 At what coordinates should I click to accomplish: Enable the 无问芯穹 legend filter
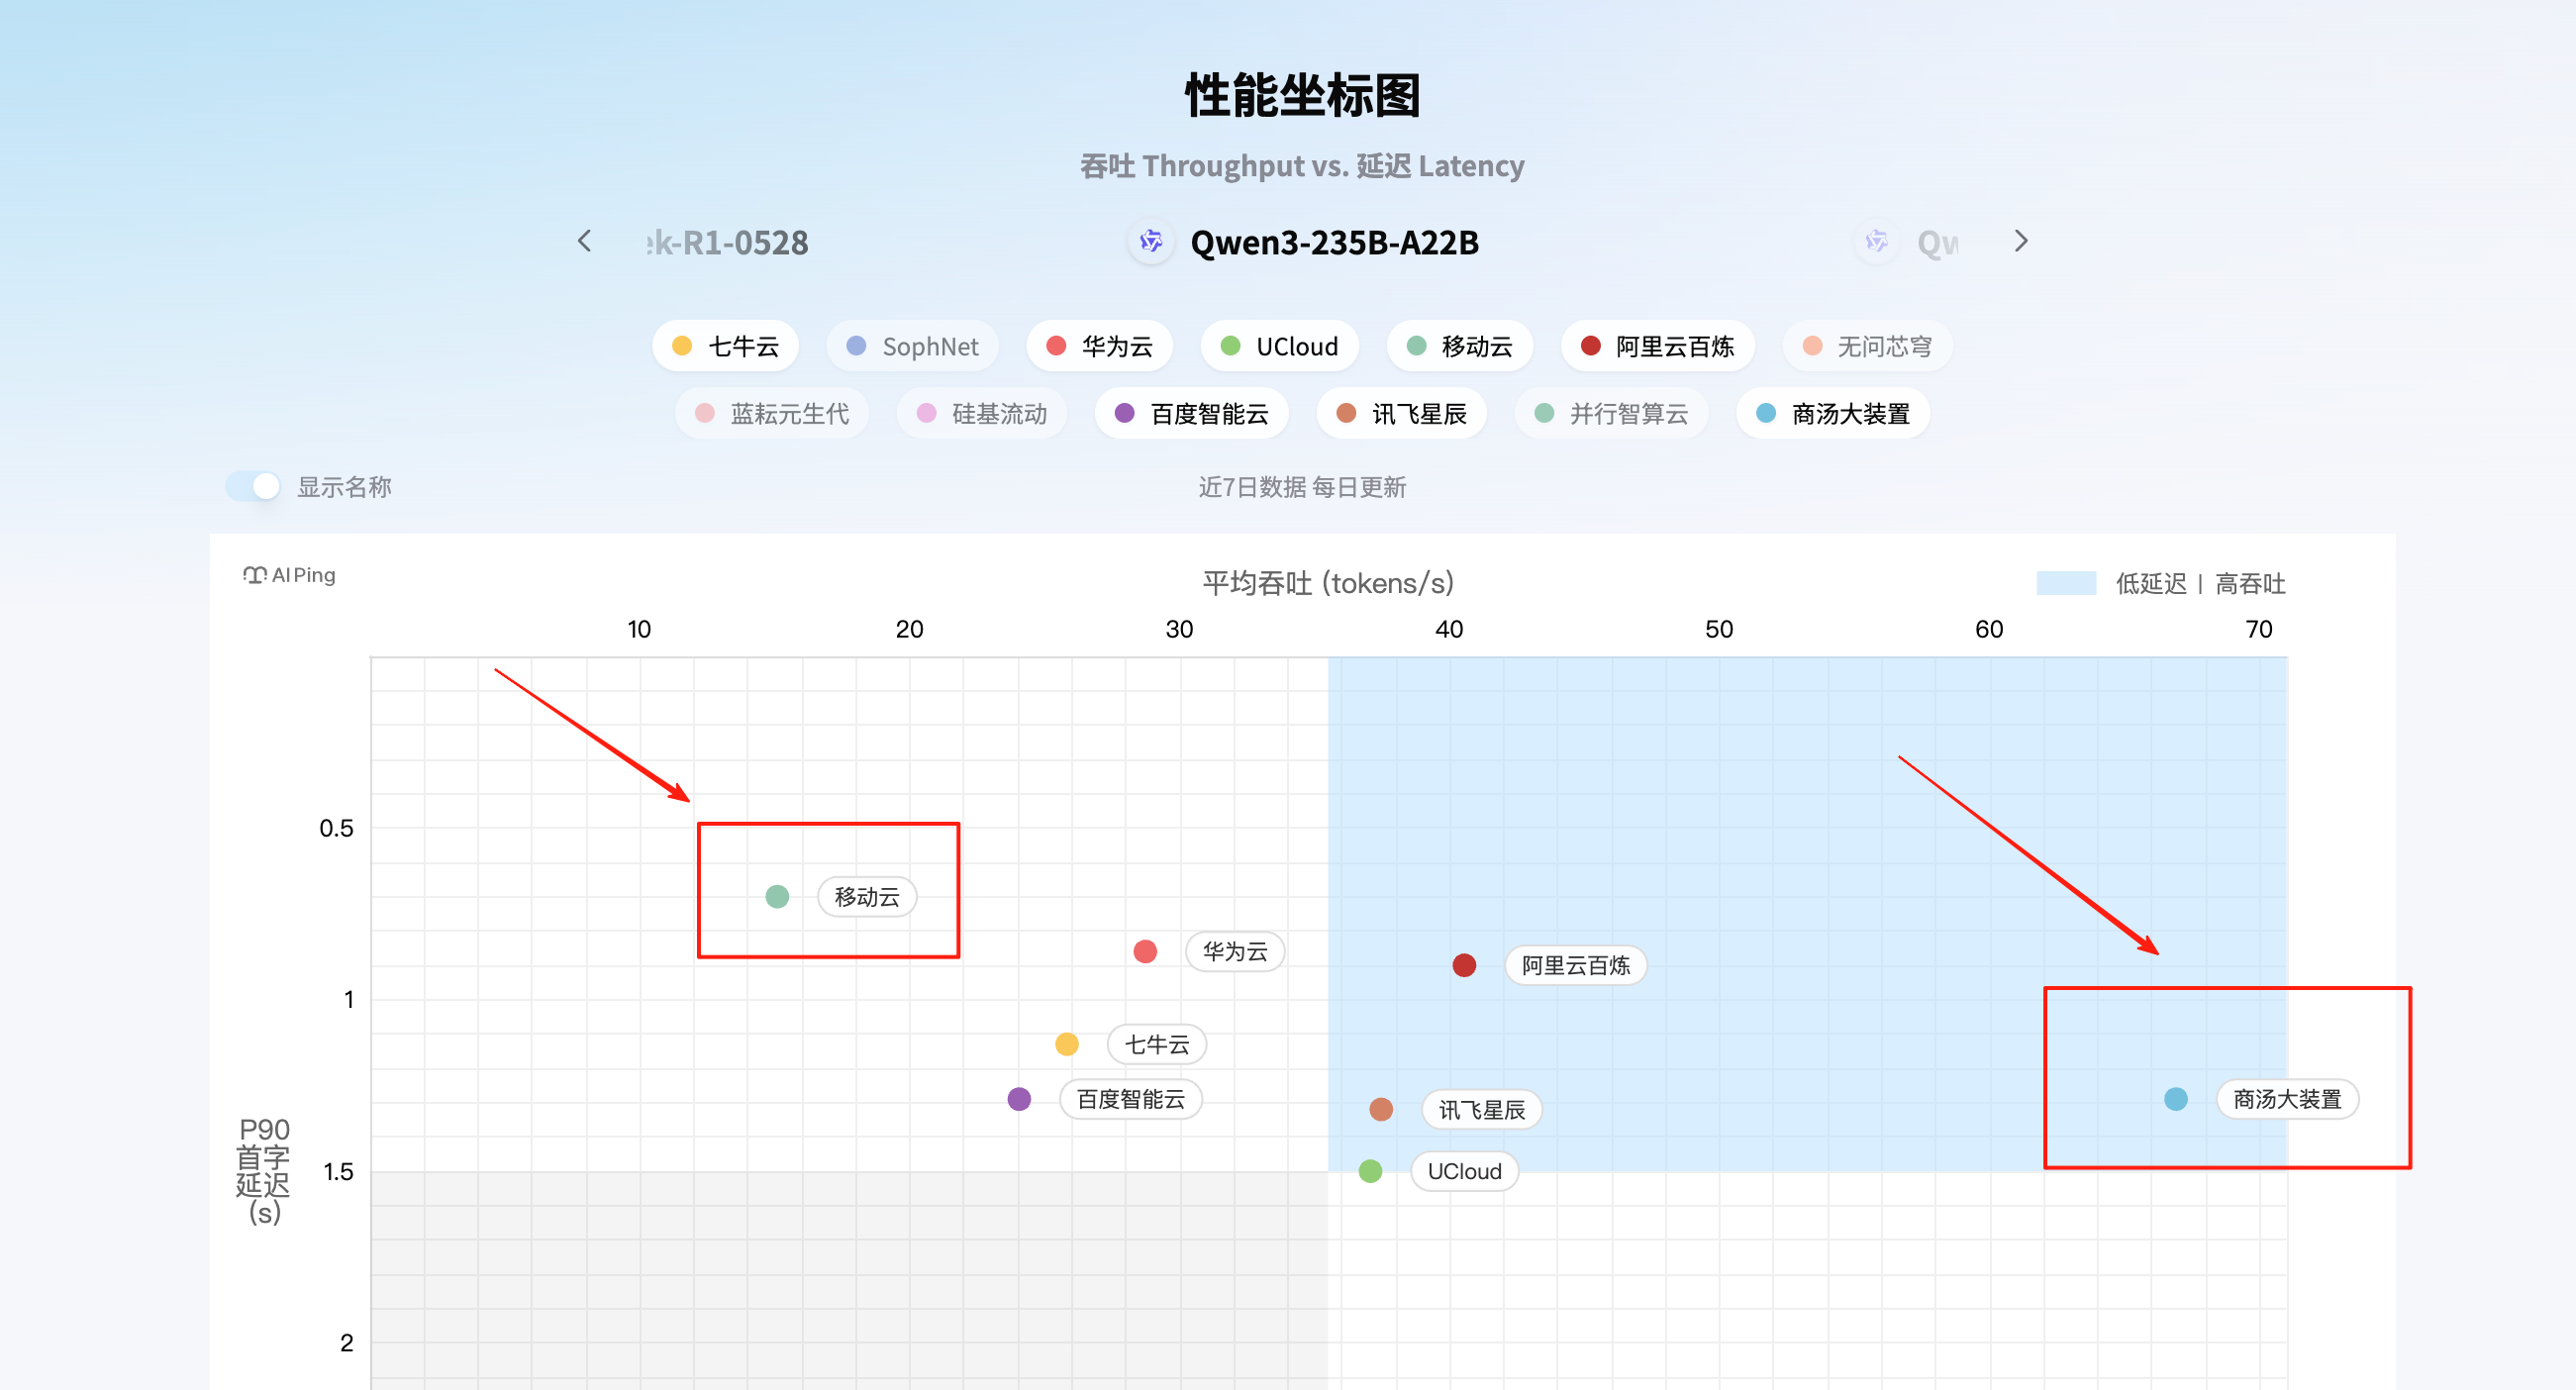click(x=1866, y=346)
